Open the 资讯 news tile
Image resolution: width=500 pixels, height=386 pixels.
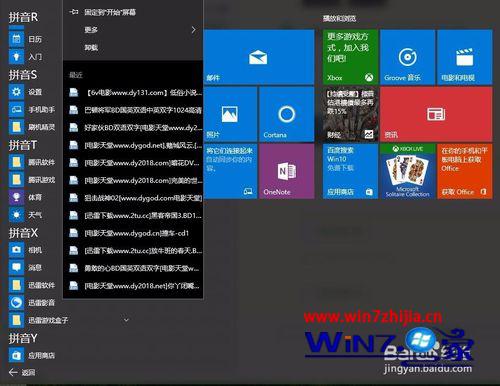click(x=436, y=114)
